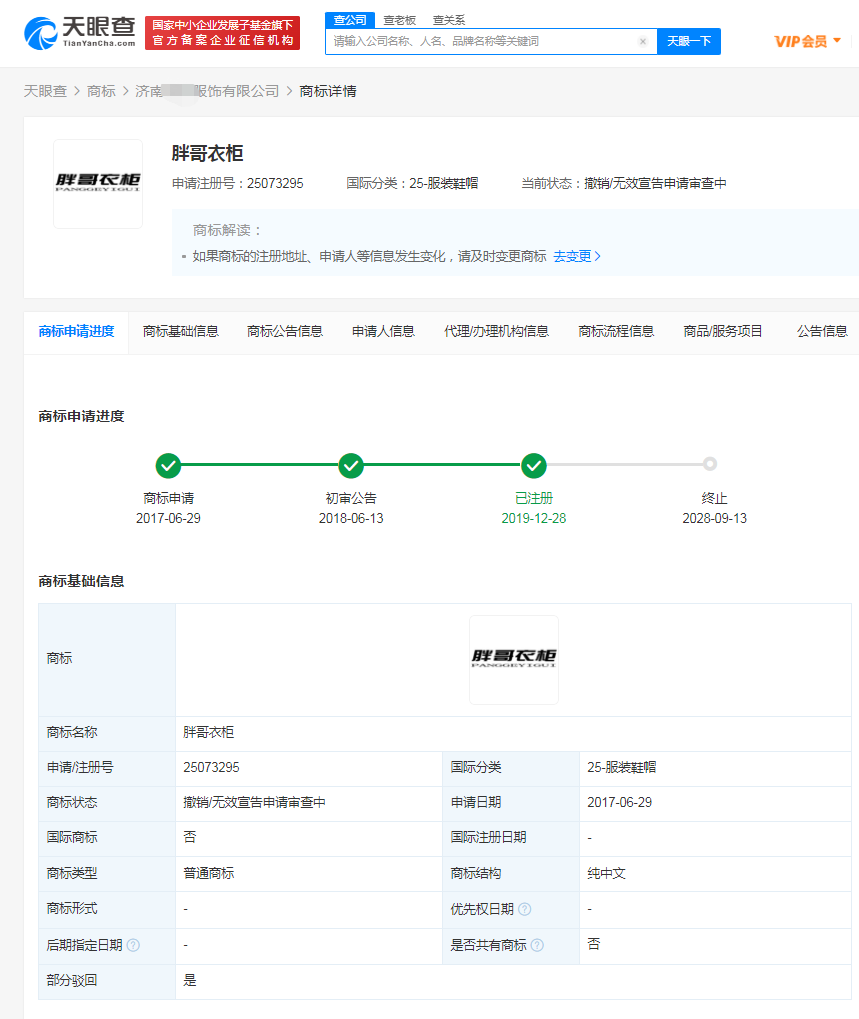Click the 普通商标 table cell
This screenshot has width=859, height=1019.
click(x=309, y=873)
